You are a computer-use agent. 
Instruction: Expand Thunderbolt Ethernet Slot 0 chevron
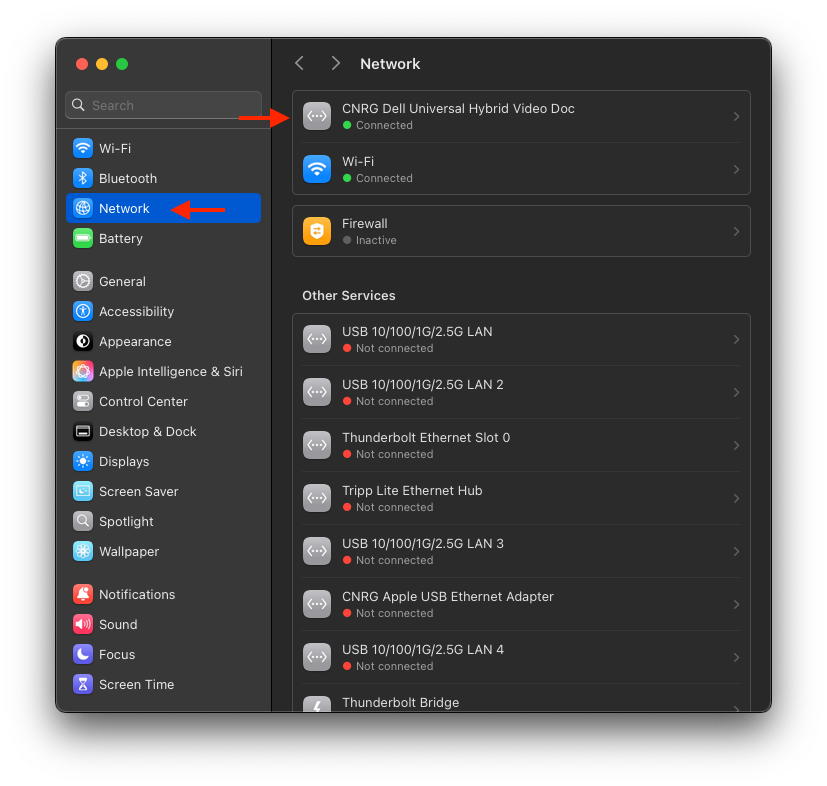coord(736,445)
